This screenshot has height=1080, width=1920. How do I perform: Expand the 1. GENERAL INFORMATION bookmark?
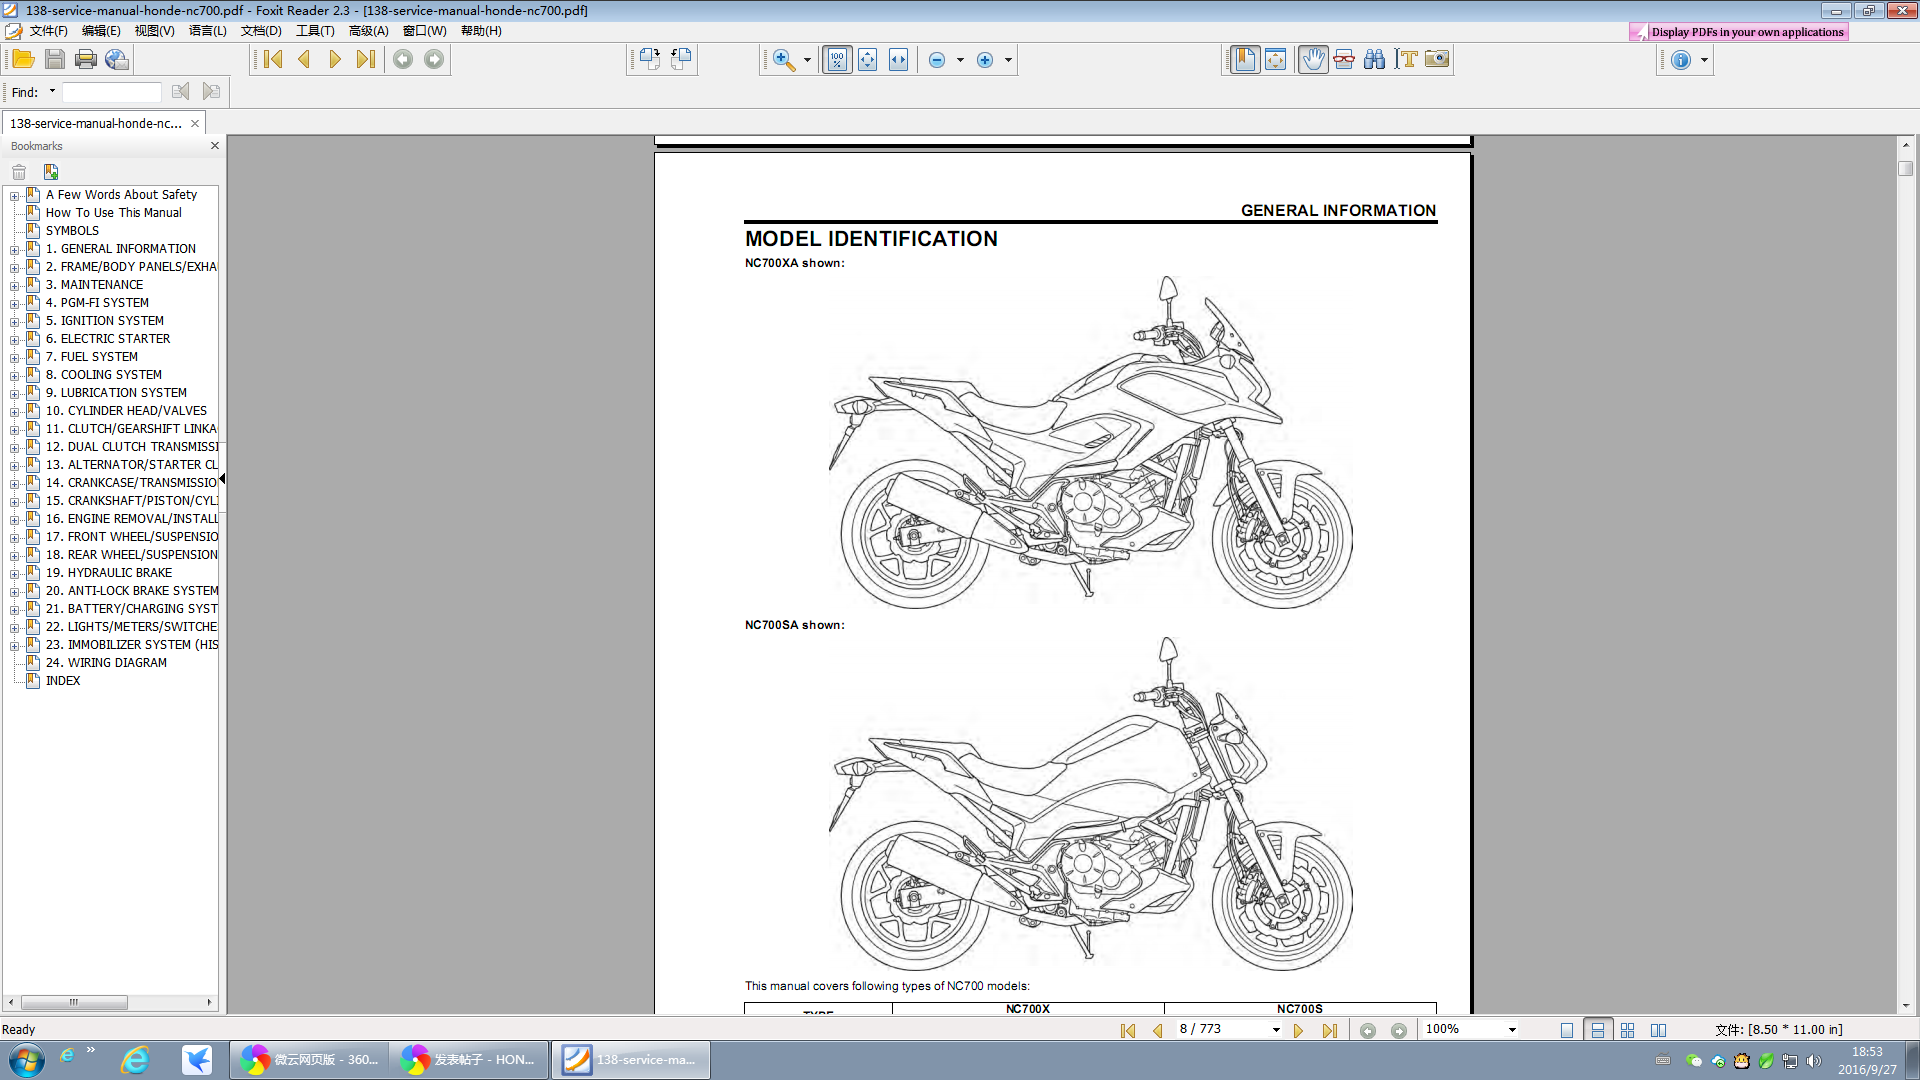(15, 249)
